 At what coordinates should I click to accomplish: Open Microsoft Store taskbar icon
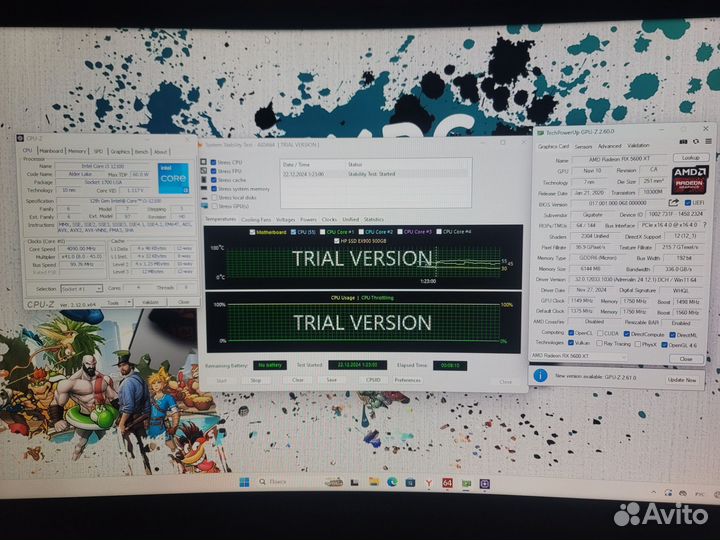(x=410, y=483)
